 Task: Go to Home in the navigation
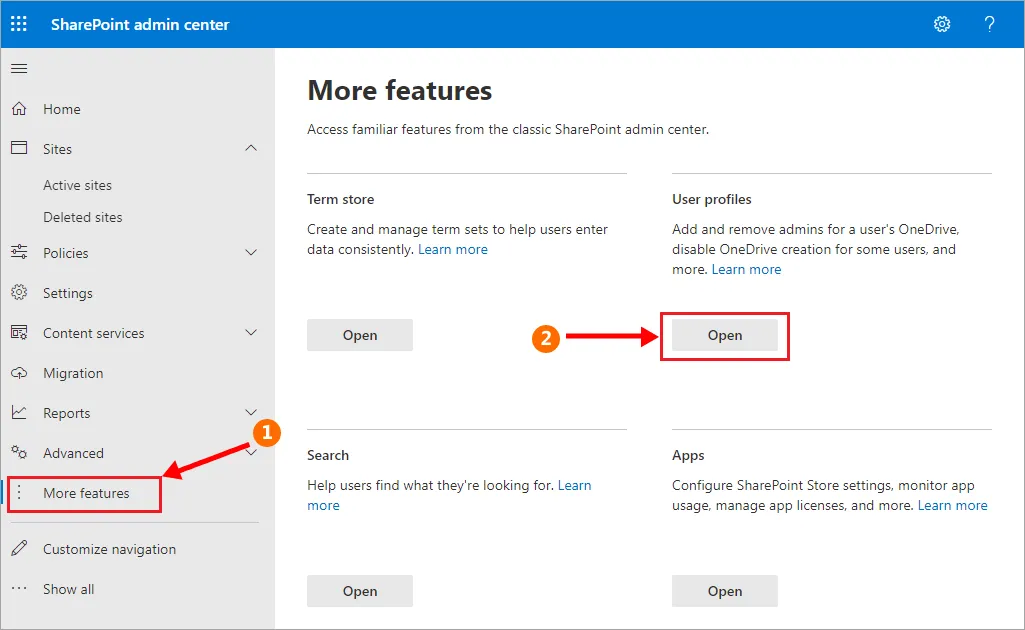tap(61, 109)
